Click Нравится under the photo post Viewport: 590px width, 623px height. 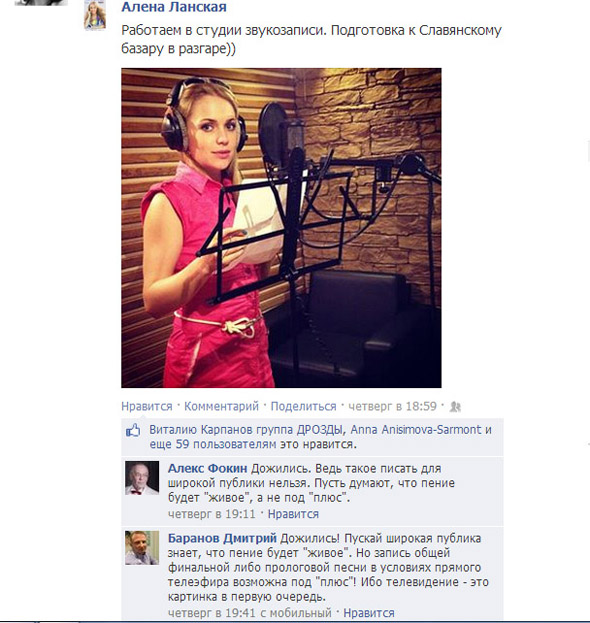pyautogui.click(x=147, y=406)
